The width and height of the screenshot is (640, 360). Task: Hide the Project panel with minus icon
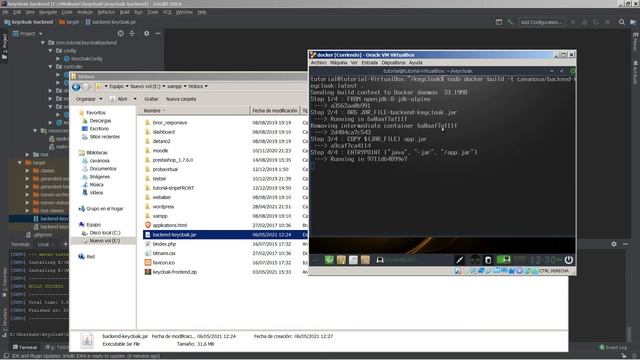(x=158, y=33)
